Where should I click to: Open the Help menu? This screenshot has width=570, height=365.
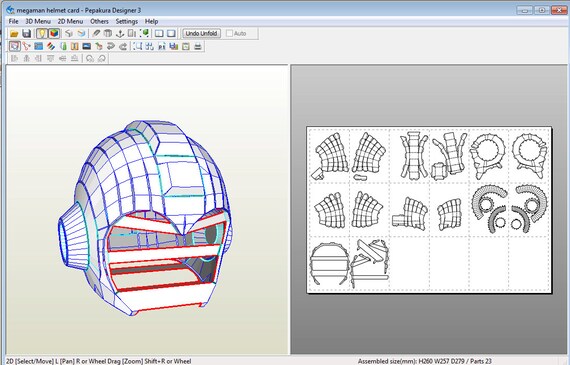point(151,21)
